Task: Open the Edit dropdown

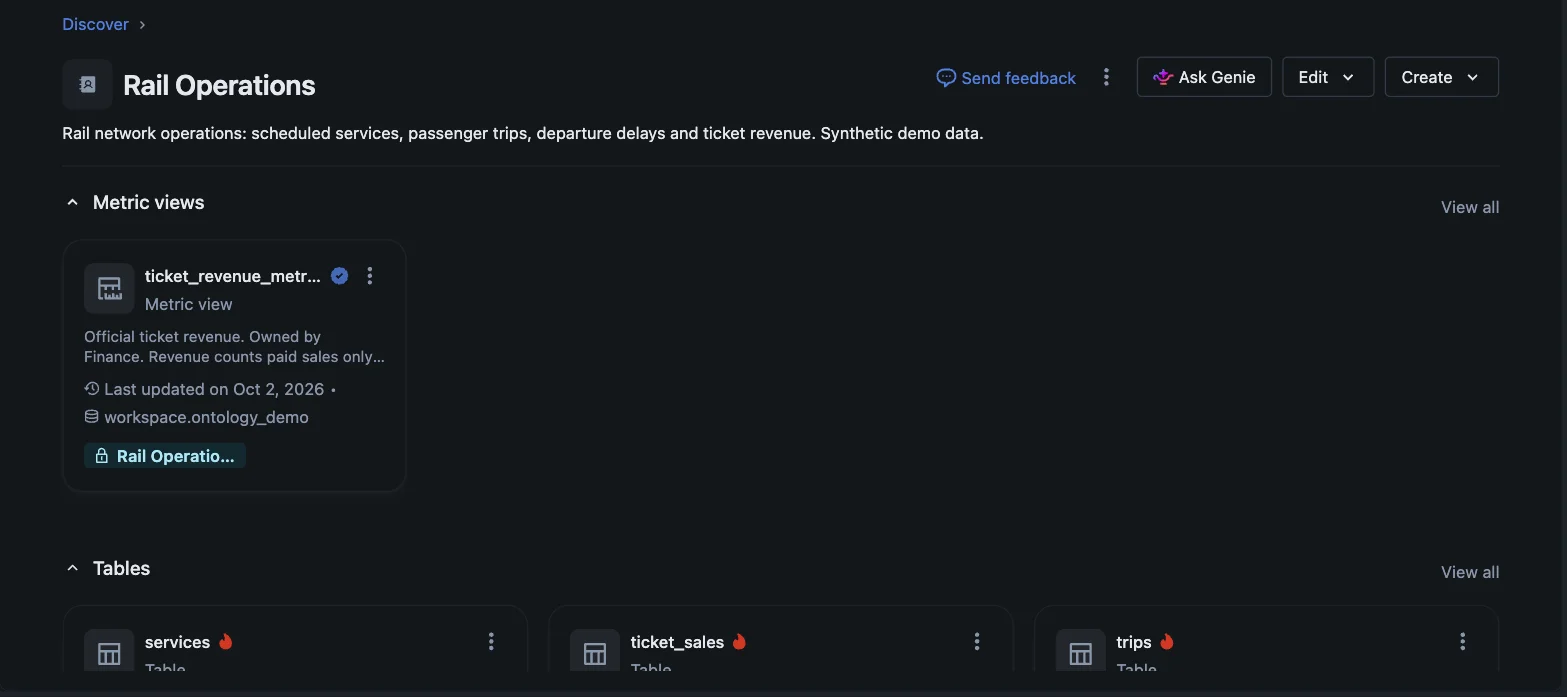Action: coord(1328,77)
